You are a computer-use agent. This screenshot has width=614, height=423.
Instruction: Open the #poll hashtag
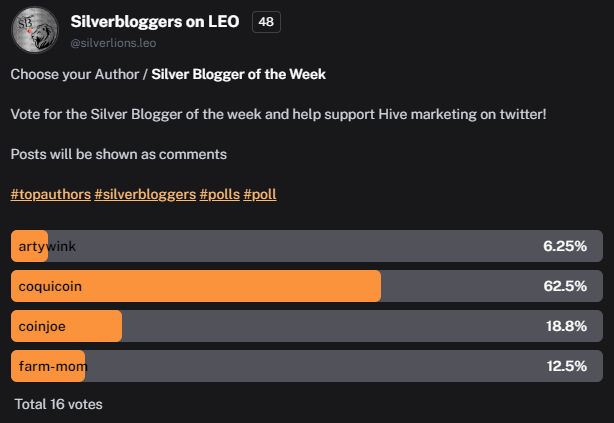(x=260, y=194)
